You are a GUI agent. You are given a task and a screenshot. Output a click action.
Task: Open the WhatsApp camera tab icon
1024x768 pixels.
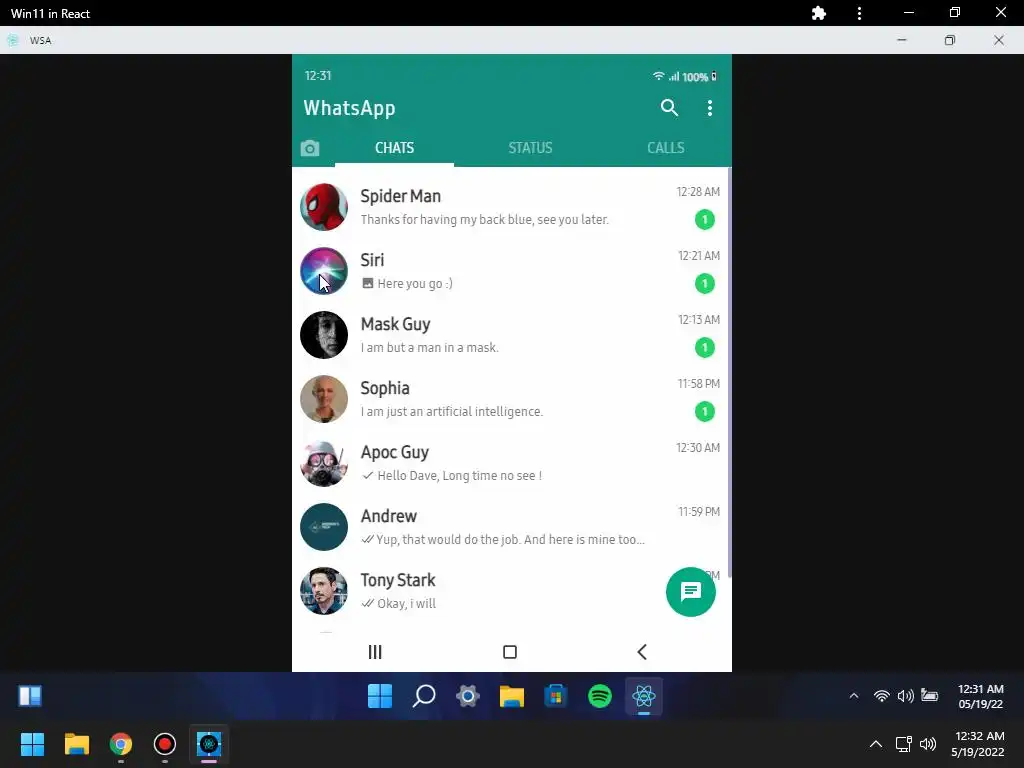310,148
